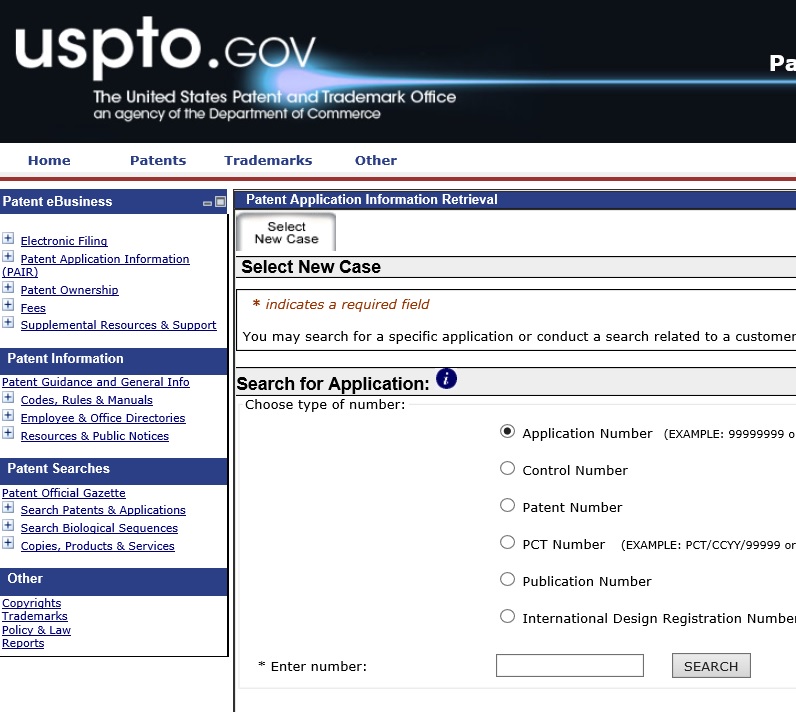This screenshot has height=712, width=796.
Task: Open the Patent Ownership link
Action: point(70,290)
